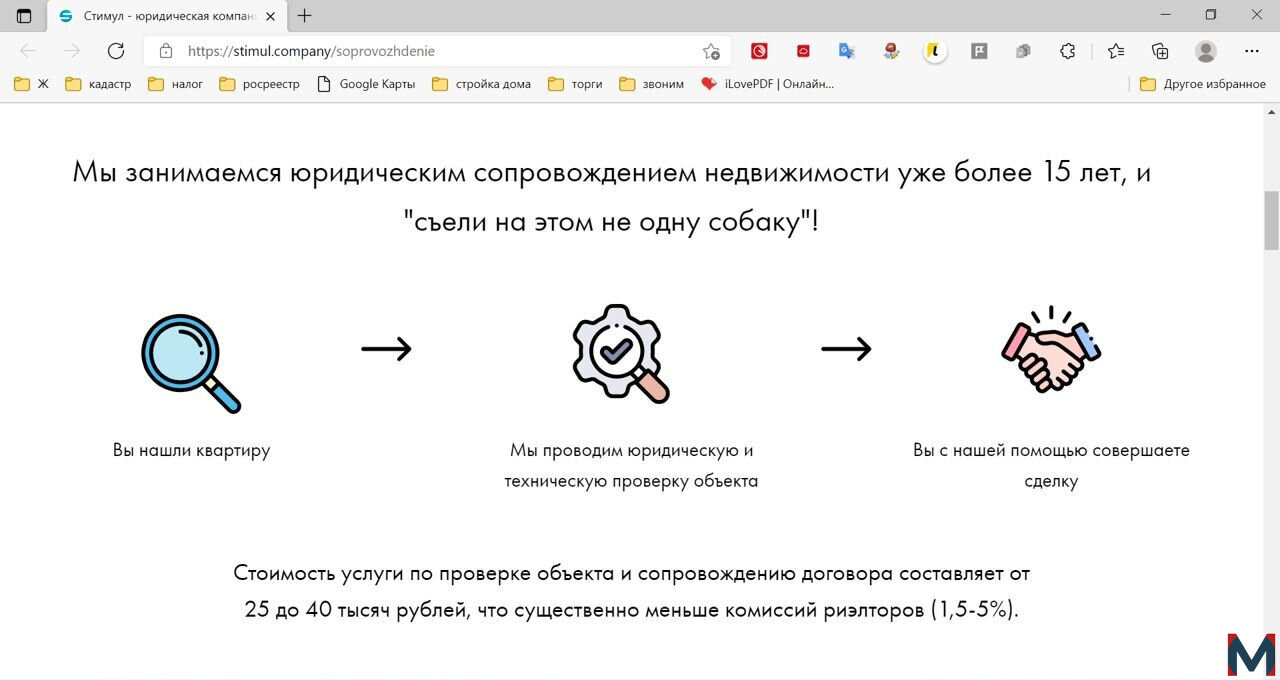
Task: Click the 'Вы нашли квартиру' caption
Action: pos(191,450)
